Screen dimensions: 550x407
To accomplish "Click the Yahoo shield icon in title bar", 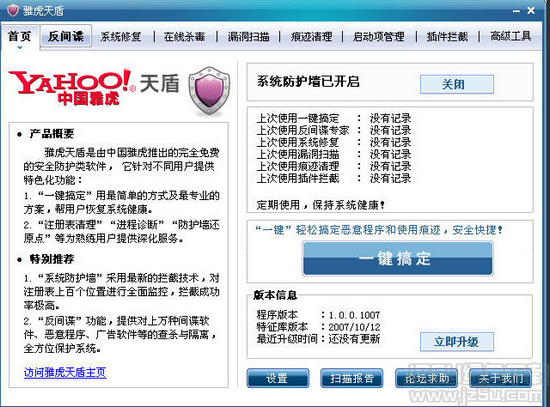I will pos(13,10).
